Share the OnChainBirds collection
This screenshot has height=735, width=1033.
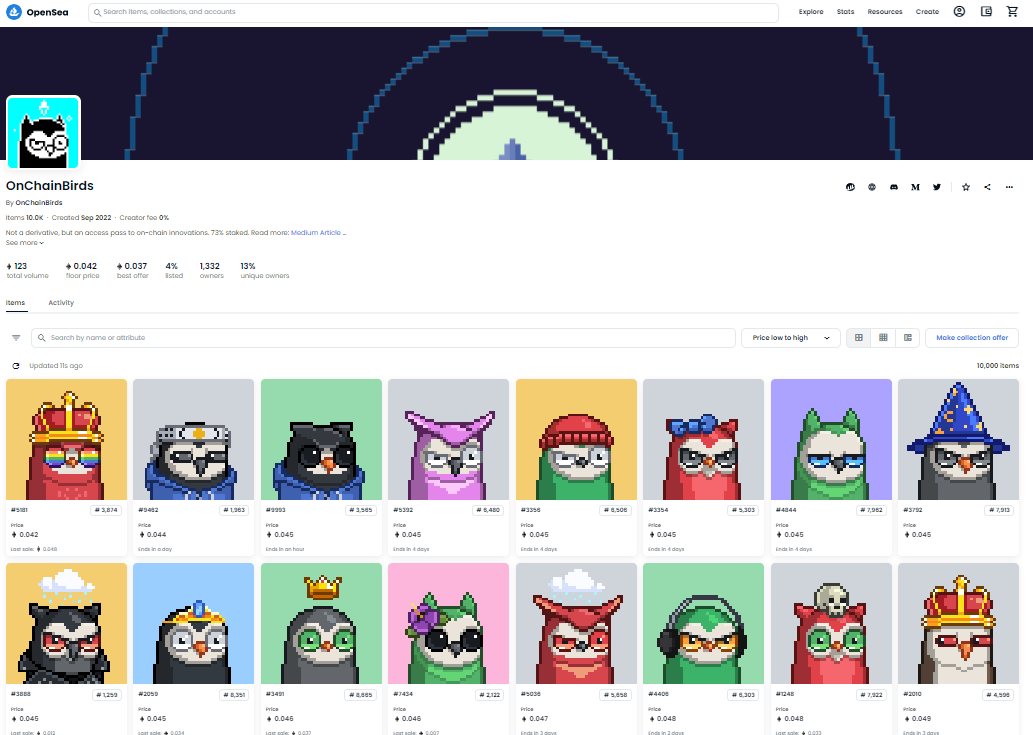coord(987,187)
